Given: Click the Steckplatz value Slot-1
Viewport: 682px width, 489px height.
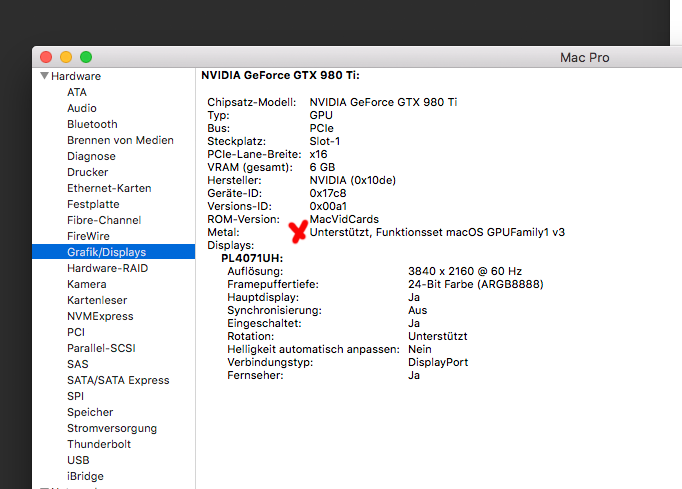Looking at the screenshot, I should (x=324, y=141).
